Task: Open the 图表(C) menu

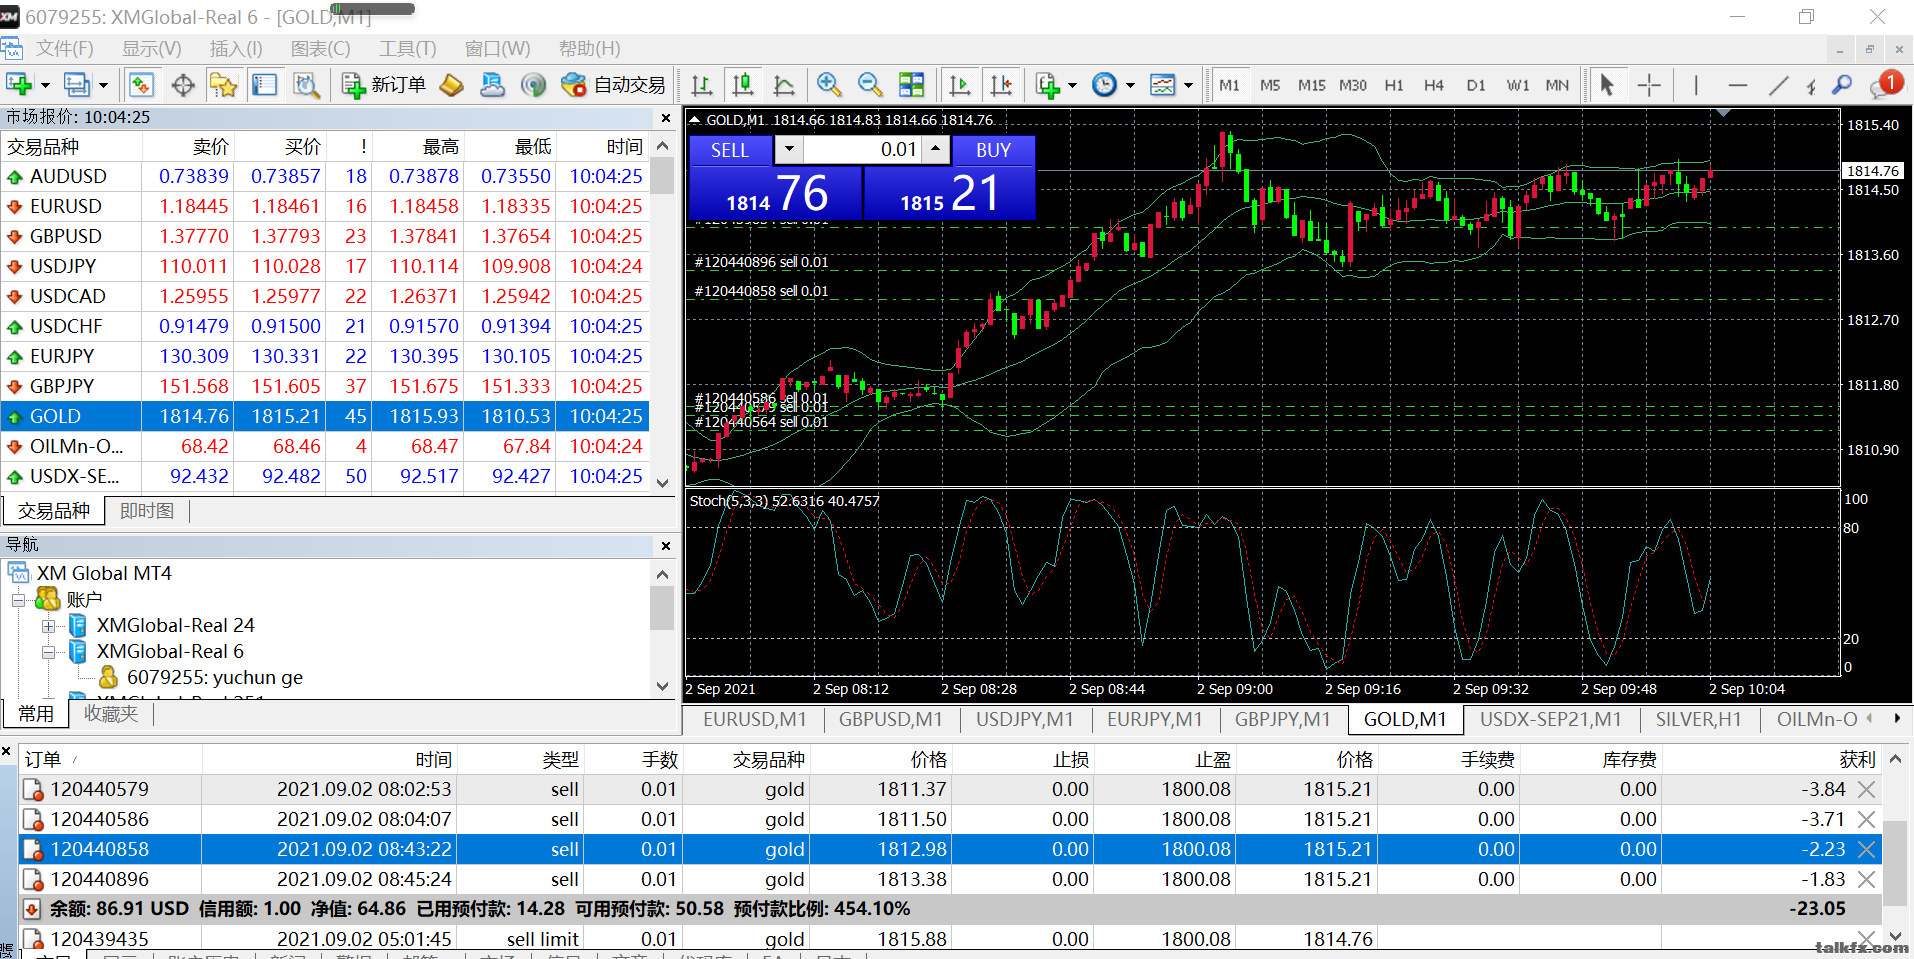Action: click(x=320, y=48)
